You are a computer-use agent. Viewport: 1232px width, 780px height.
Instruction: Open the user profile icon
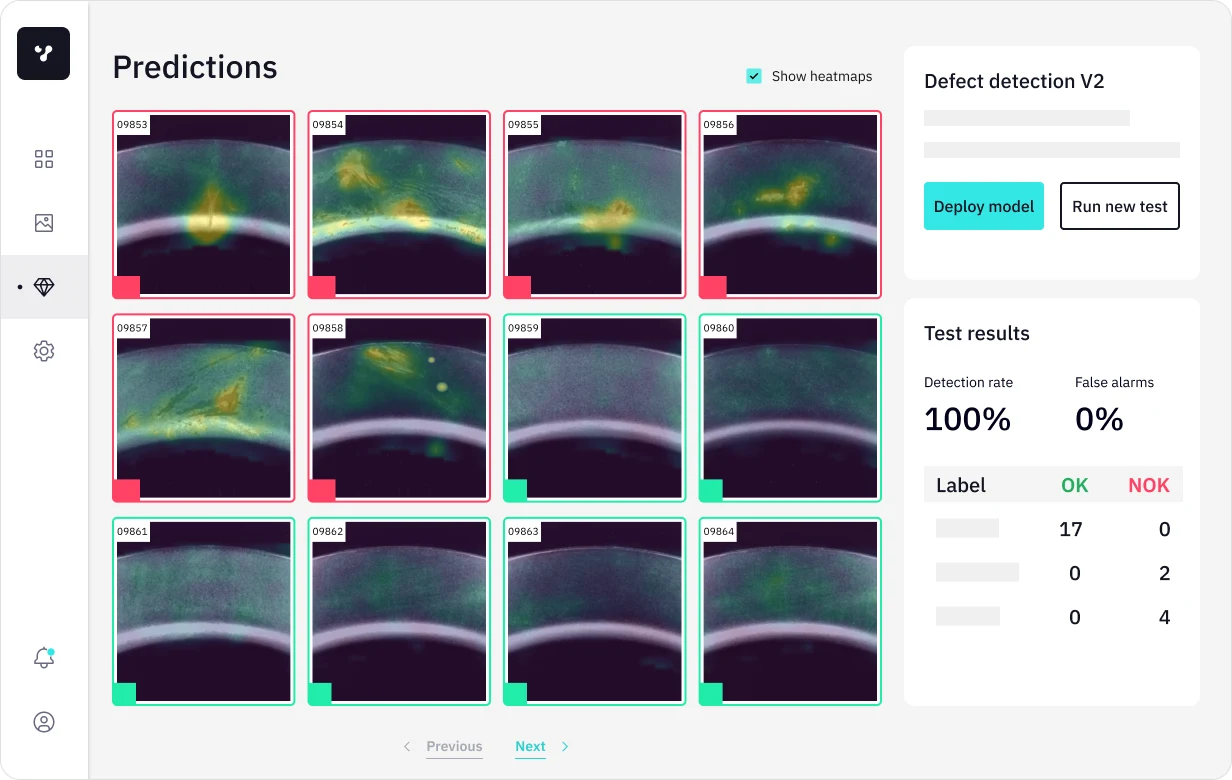point(44,722)
